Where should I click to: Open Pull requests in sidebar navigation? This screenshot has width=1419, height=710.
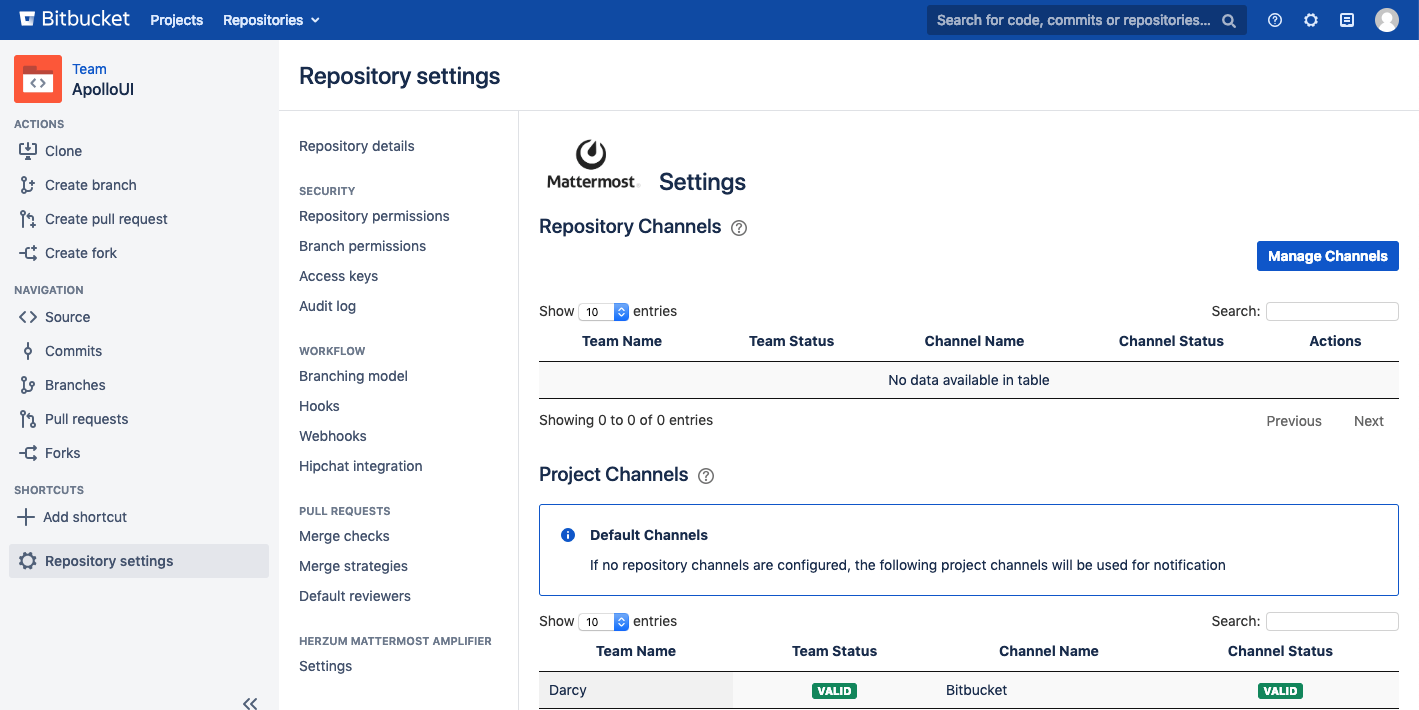coord(86,419)
